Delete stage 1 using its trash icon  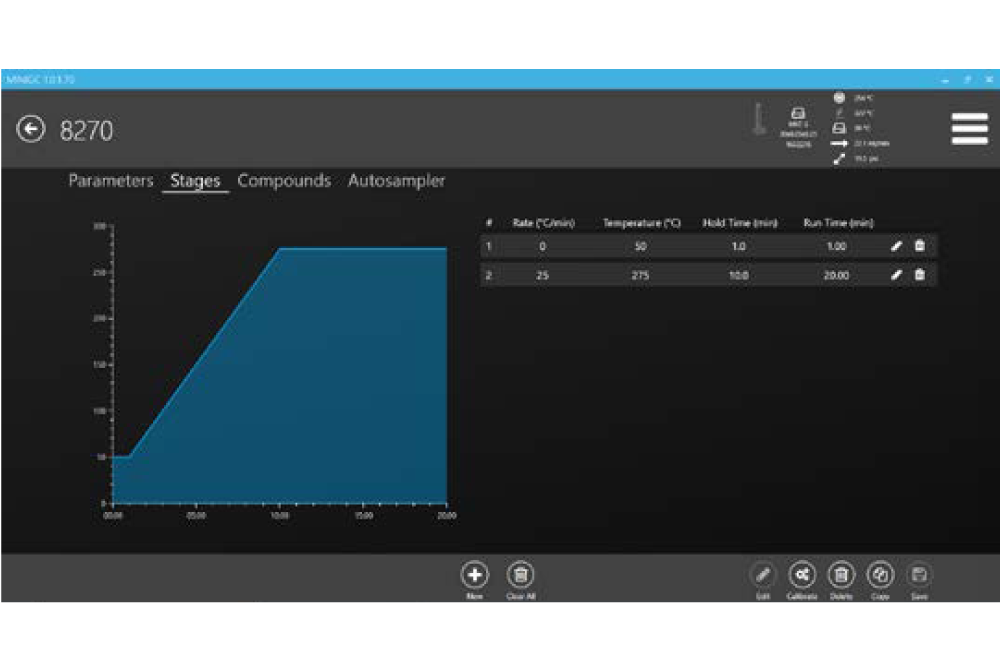[x=920, y=246]
